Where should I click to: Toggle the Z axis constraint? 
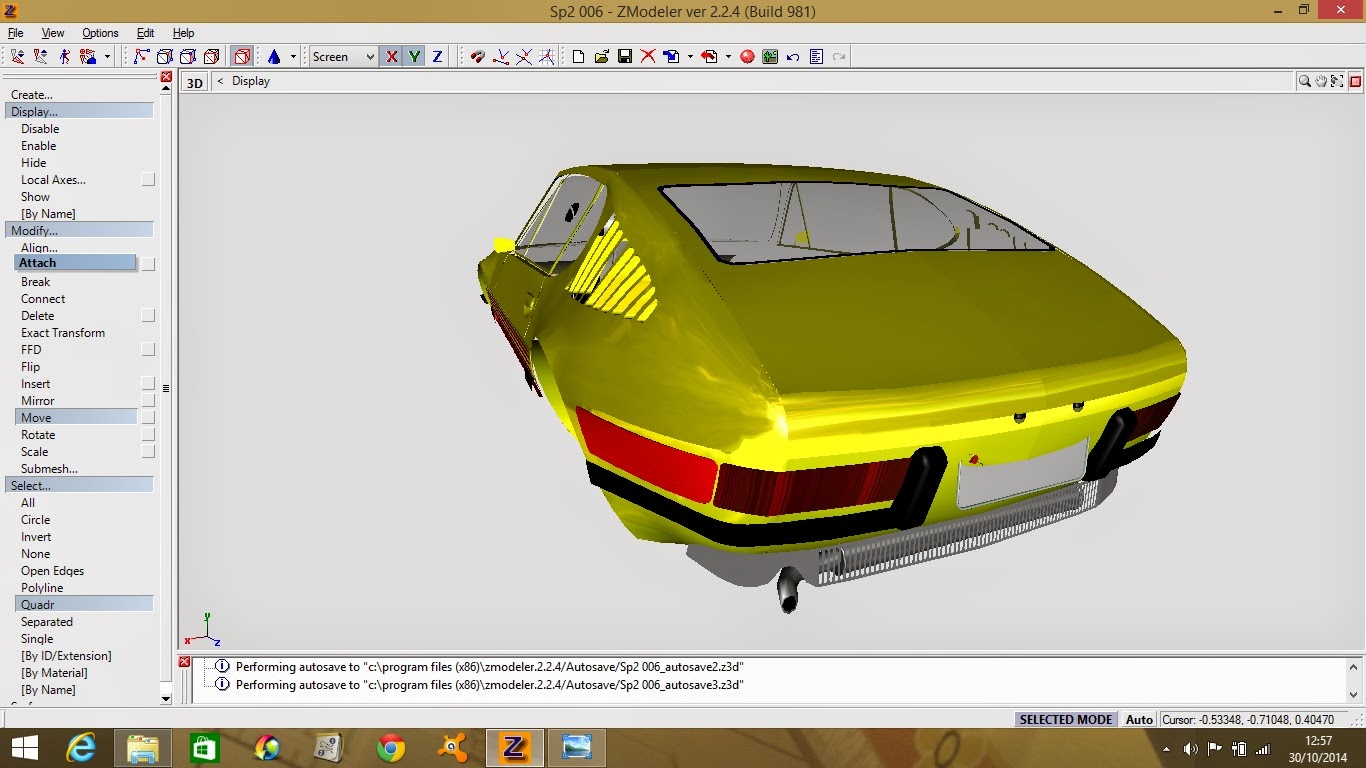click(437, 57)
